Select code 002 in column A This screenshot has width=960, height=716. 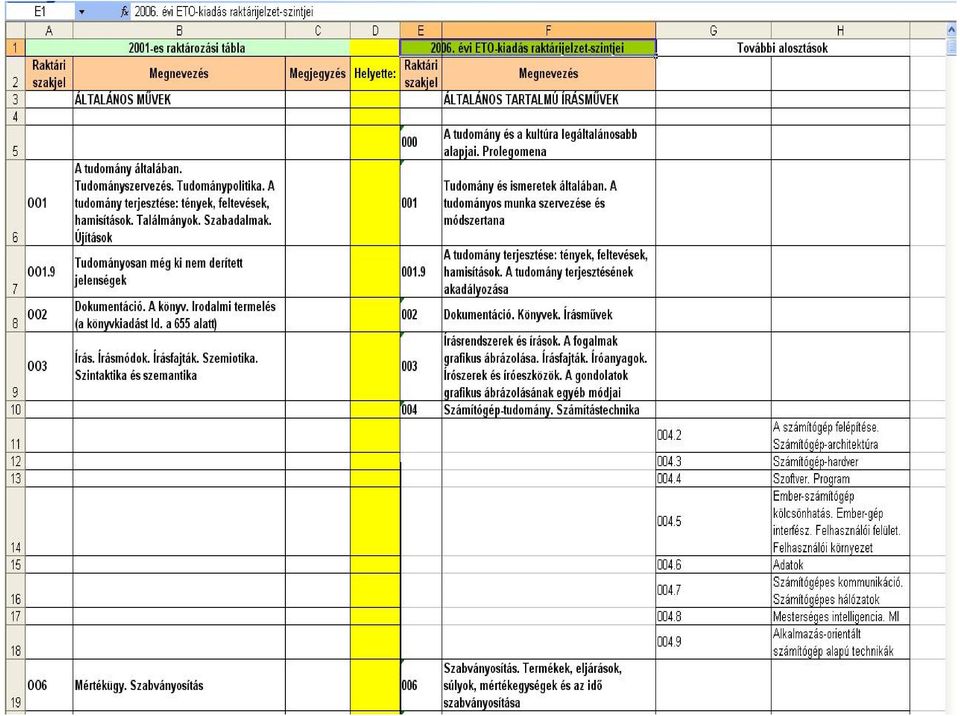click(49, 315)
